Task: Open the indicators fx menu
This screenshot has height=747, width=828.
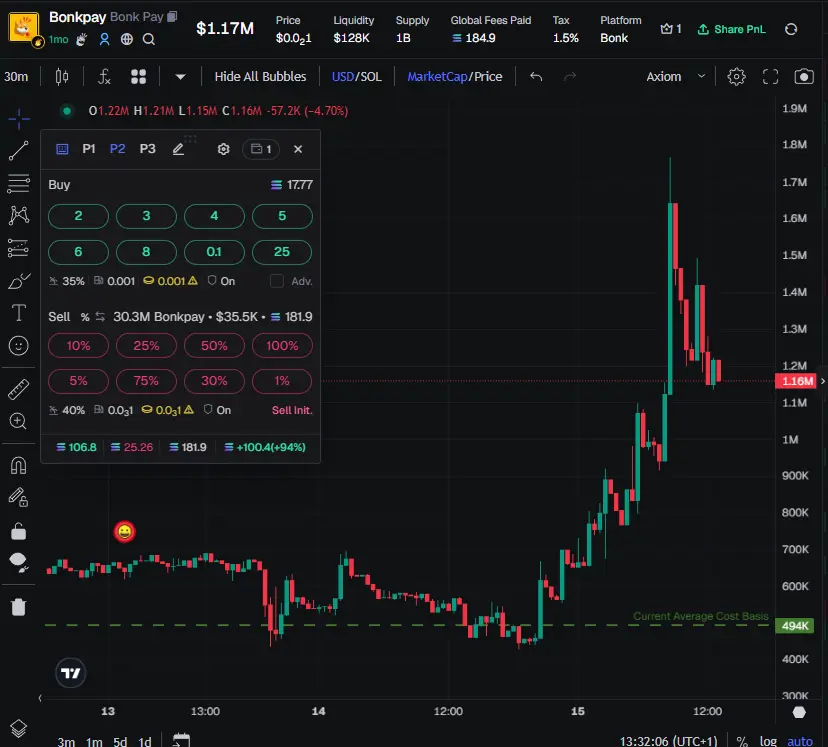Action: tap(104, 77)
